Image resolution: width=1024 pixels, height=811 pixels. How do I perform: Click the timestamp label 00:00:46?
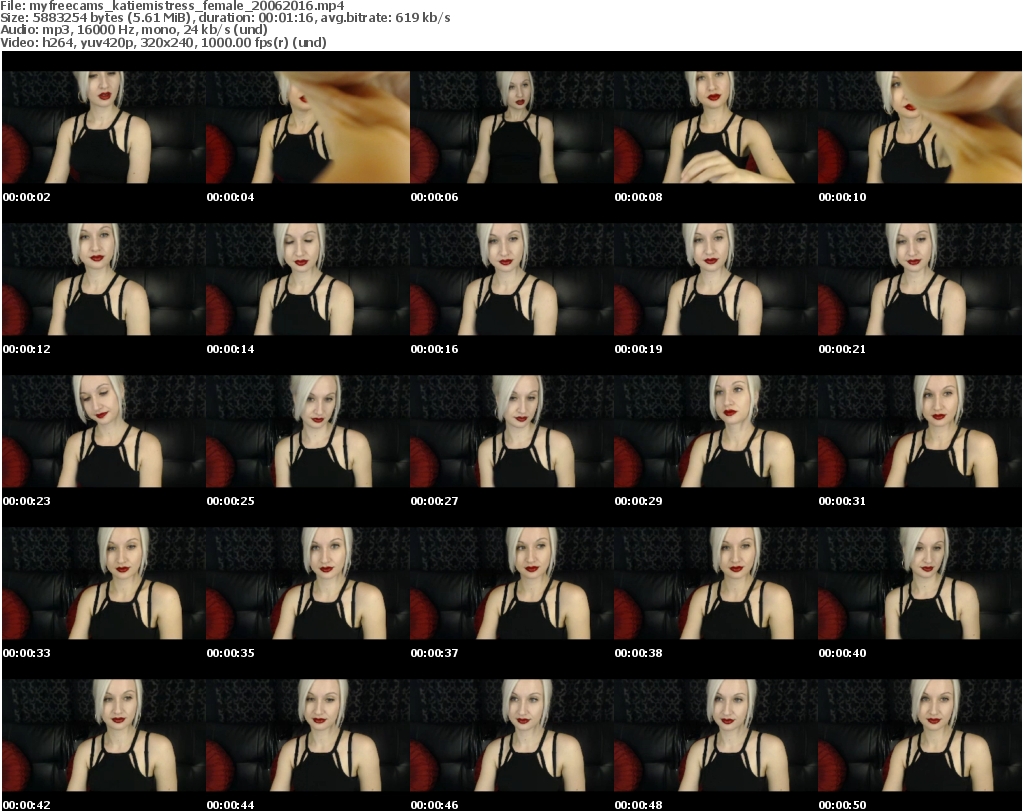tap(434, 805)
